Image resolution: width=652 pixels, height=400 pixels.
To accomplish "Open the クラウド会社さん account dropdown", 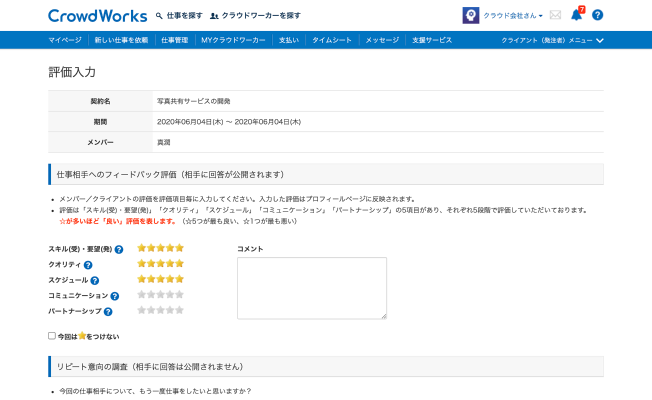I will [512, 16].
